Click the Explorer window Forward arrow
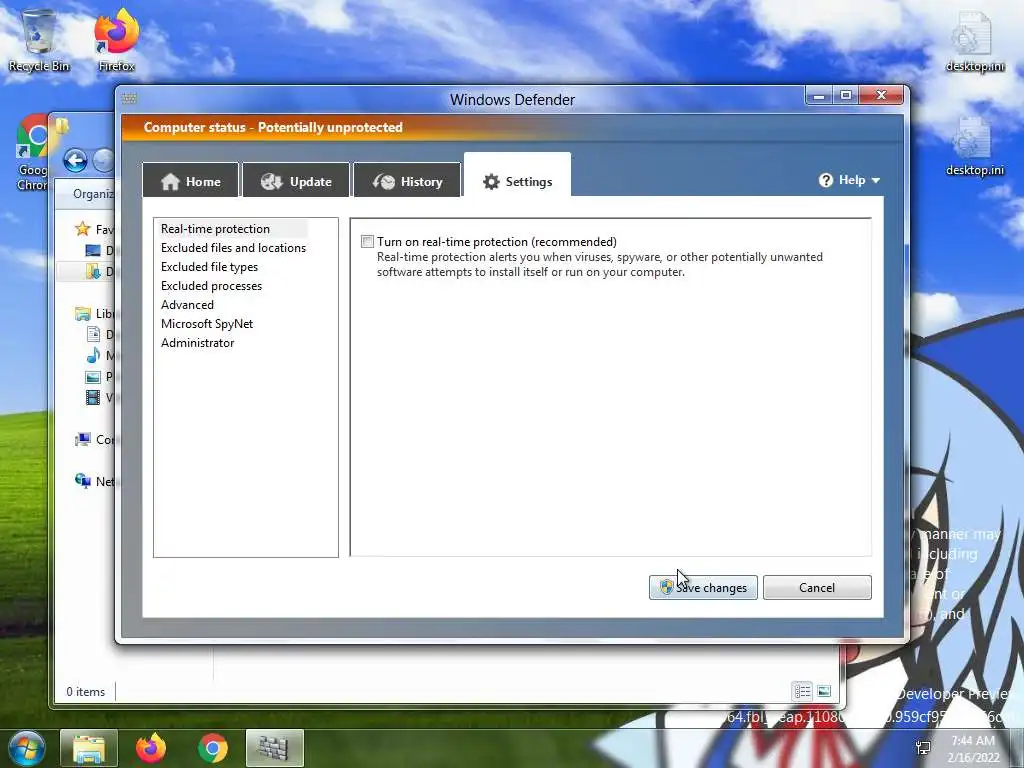The width and height of the screenshot is (1024, 768). (x=103, y=160)
